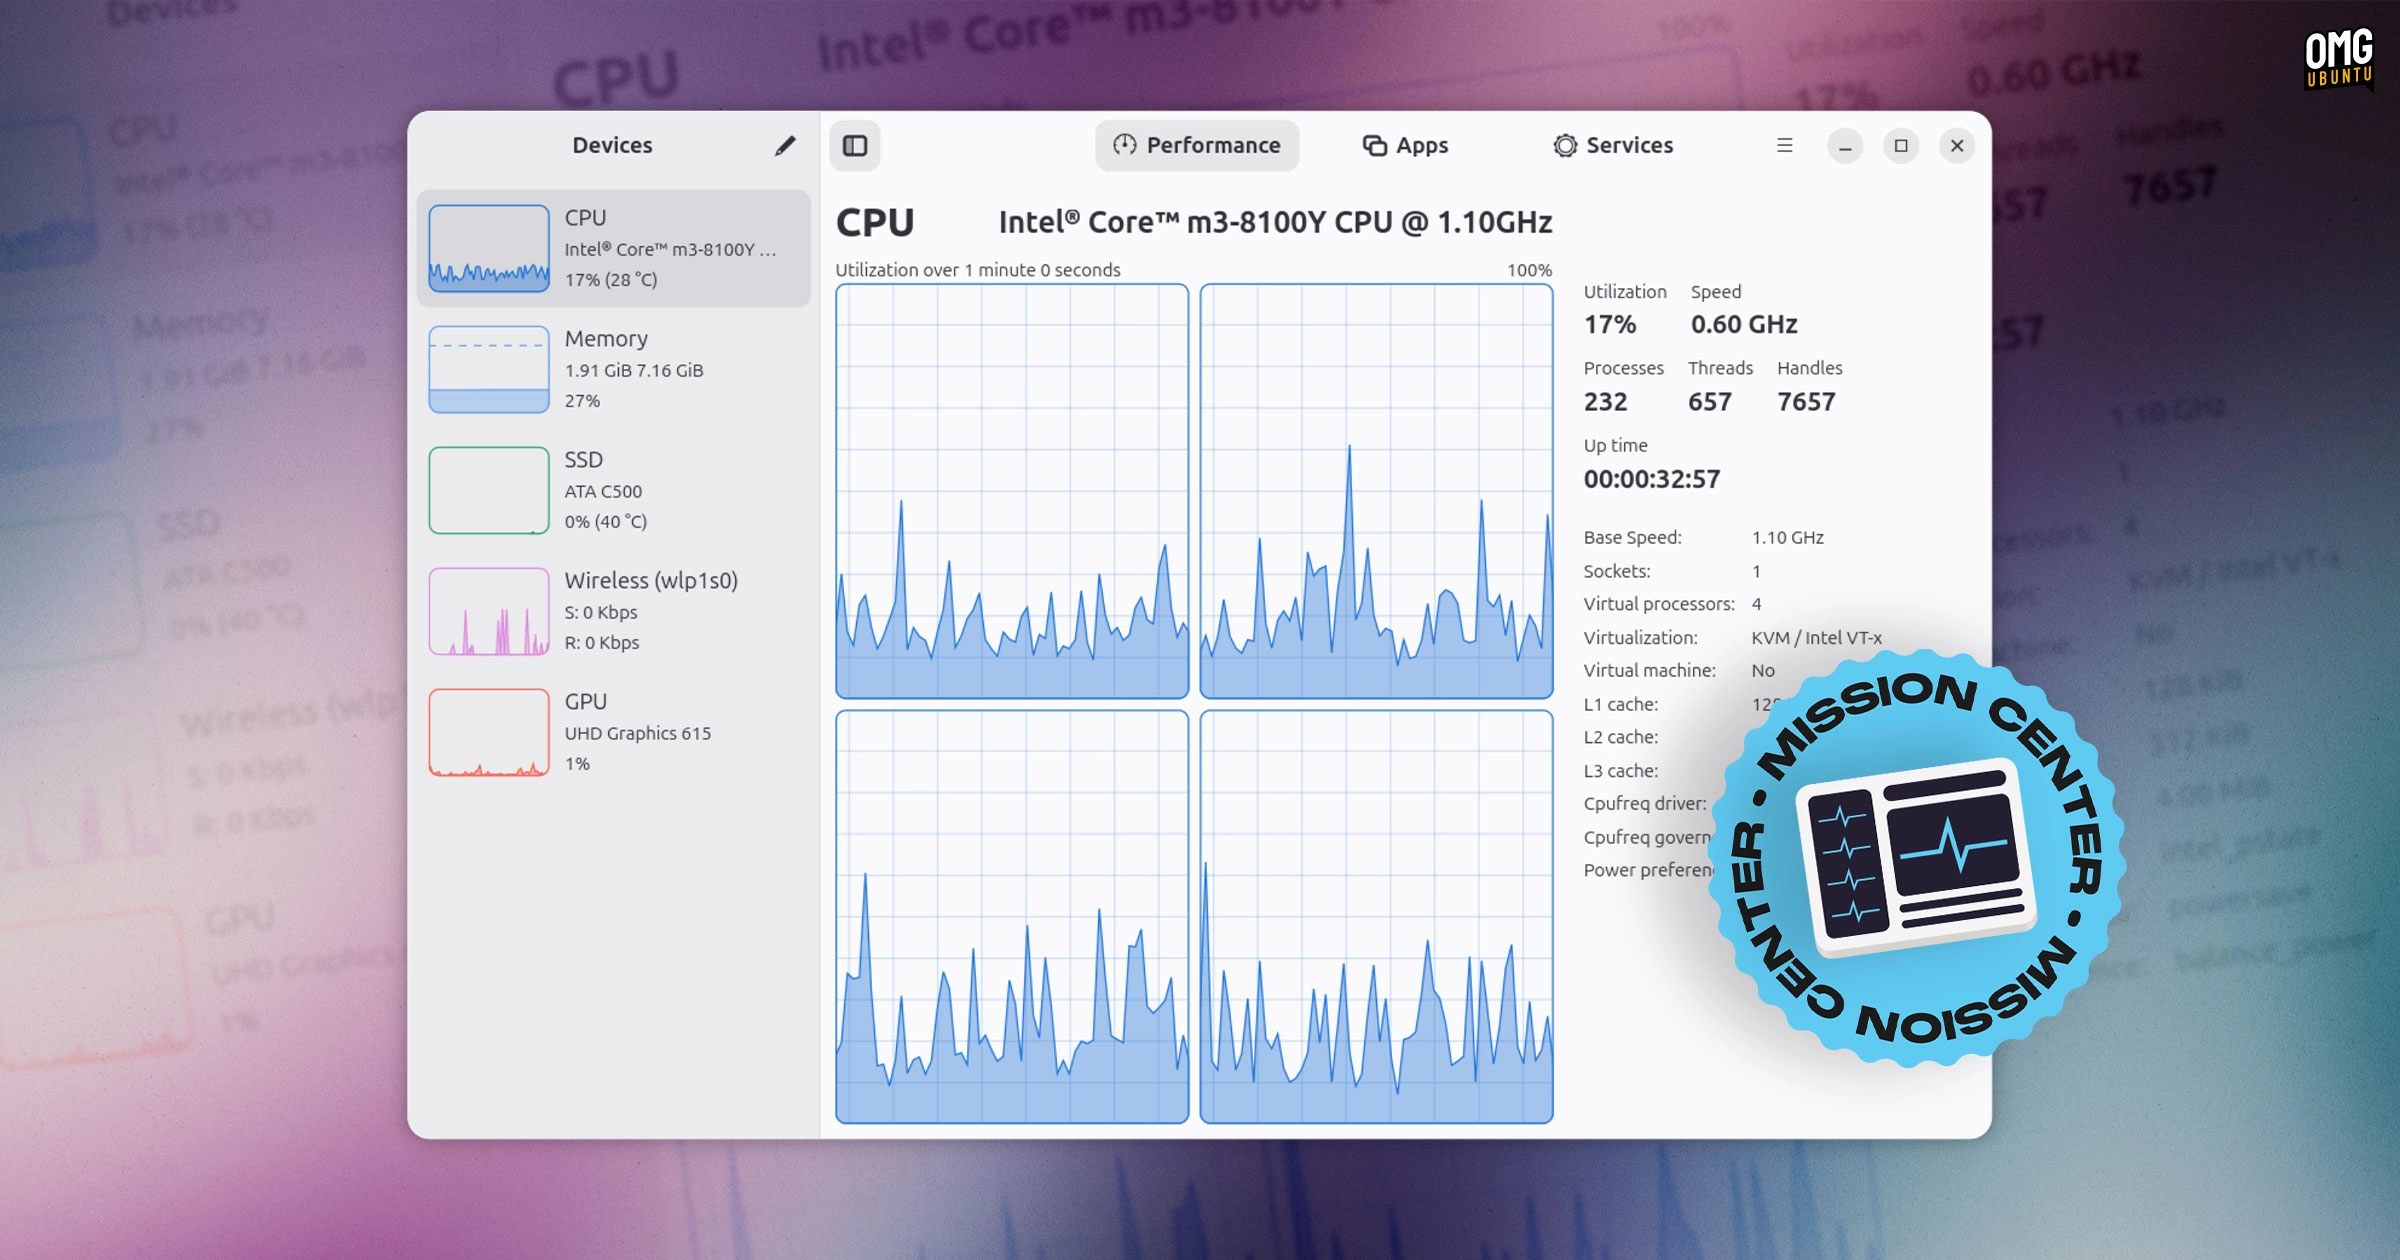Click the Services gear icon
2400x1260 pixels.
pyautogui.click(x=1563, y=145)
